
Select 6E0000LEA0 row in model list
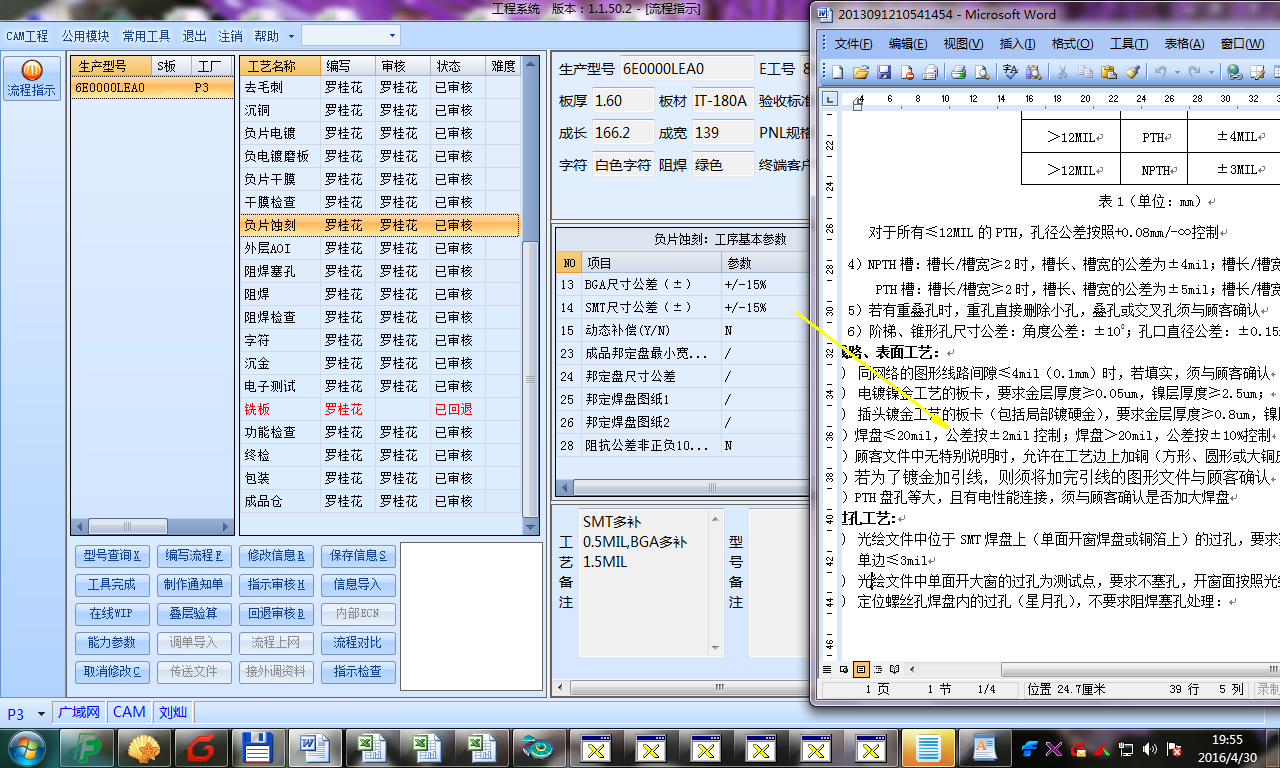tap(152, 87)
